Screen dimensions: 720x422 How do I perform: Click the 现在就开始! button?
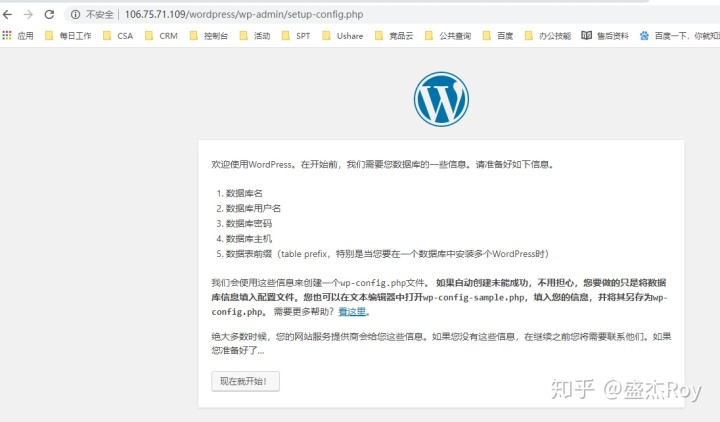point(245,381)
